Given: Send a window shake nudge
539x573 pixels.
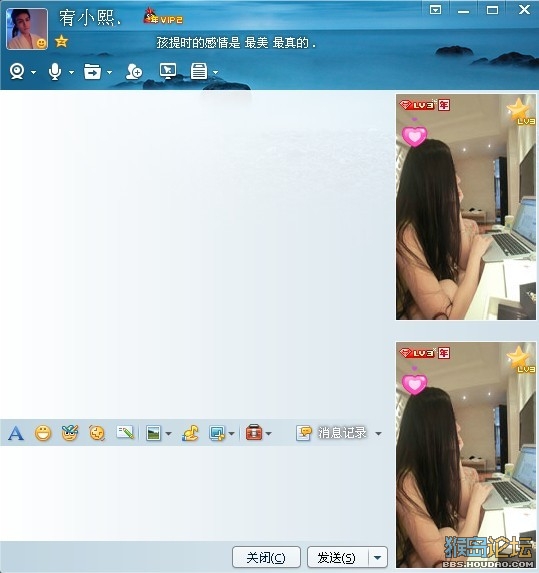Looking at the screenshot, I should pos(97,433).
